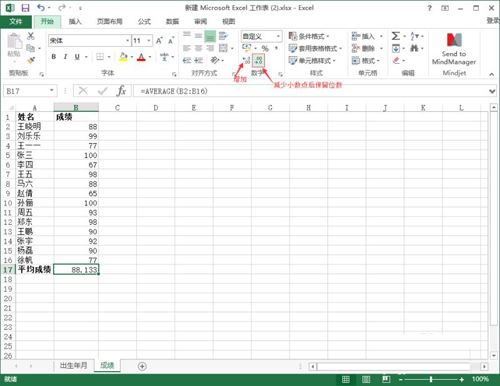Click the Insert Function fx button
The image size is (500, 386).
121,91
